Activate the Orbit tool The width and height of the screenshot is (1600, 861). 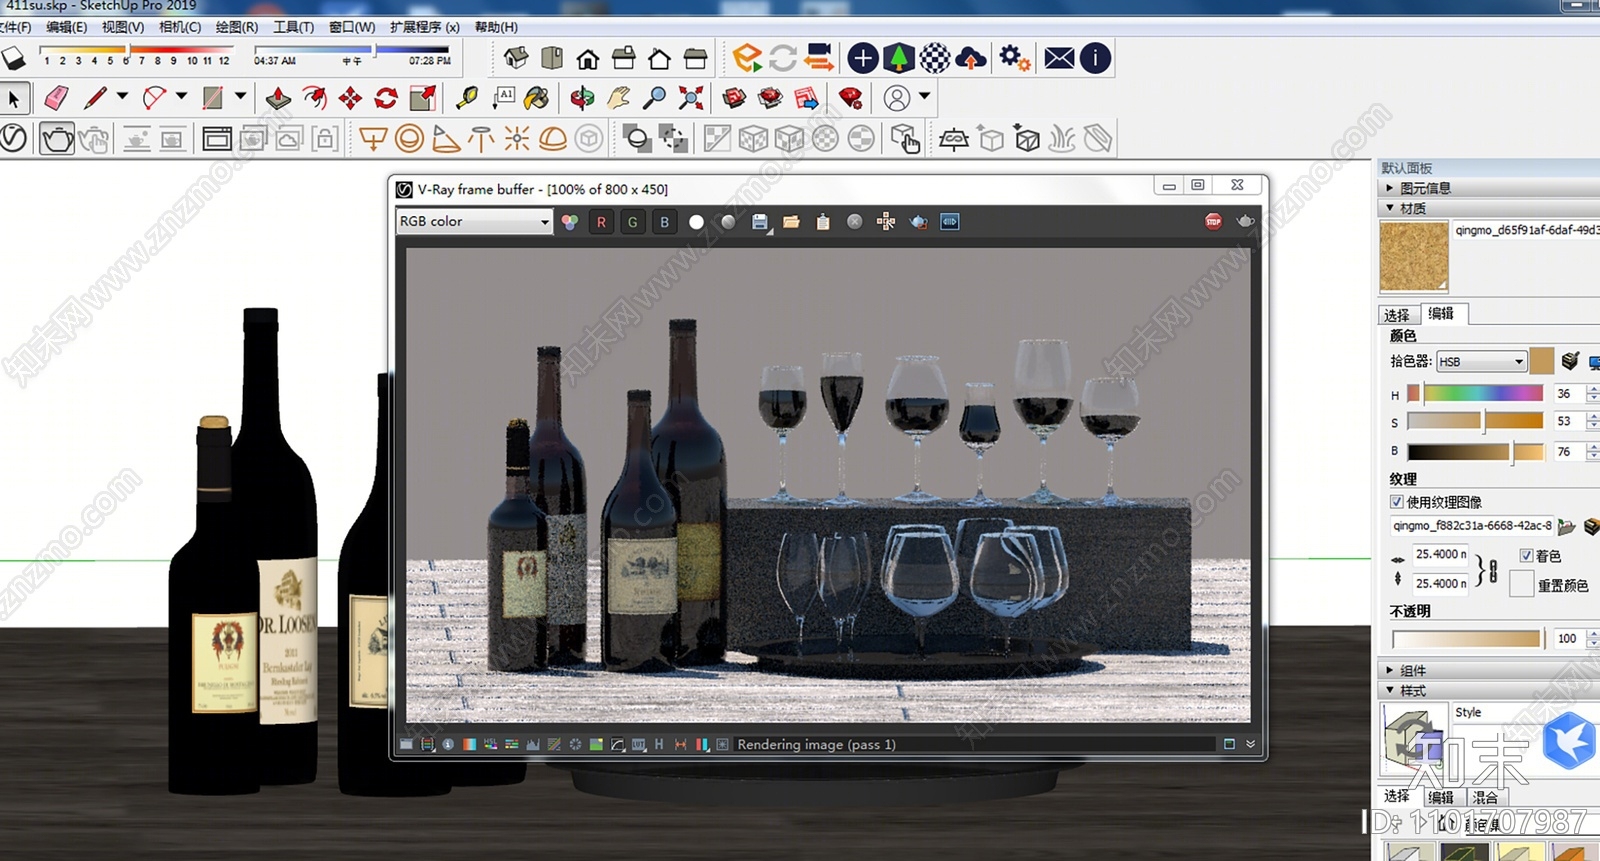tap(582, 98)
